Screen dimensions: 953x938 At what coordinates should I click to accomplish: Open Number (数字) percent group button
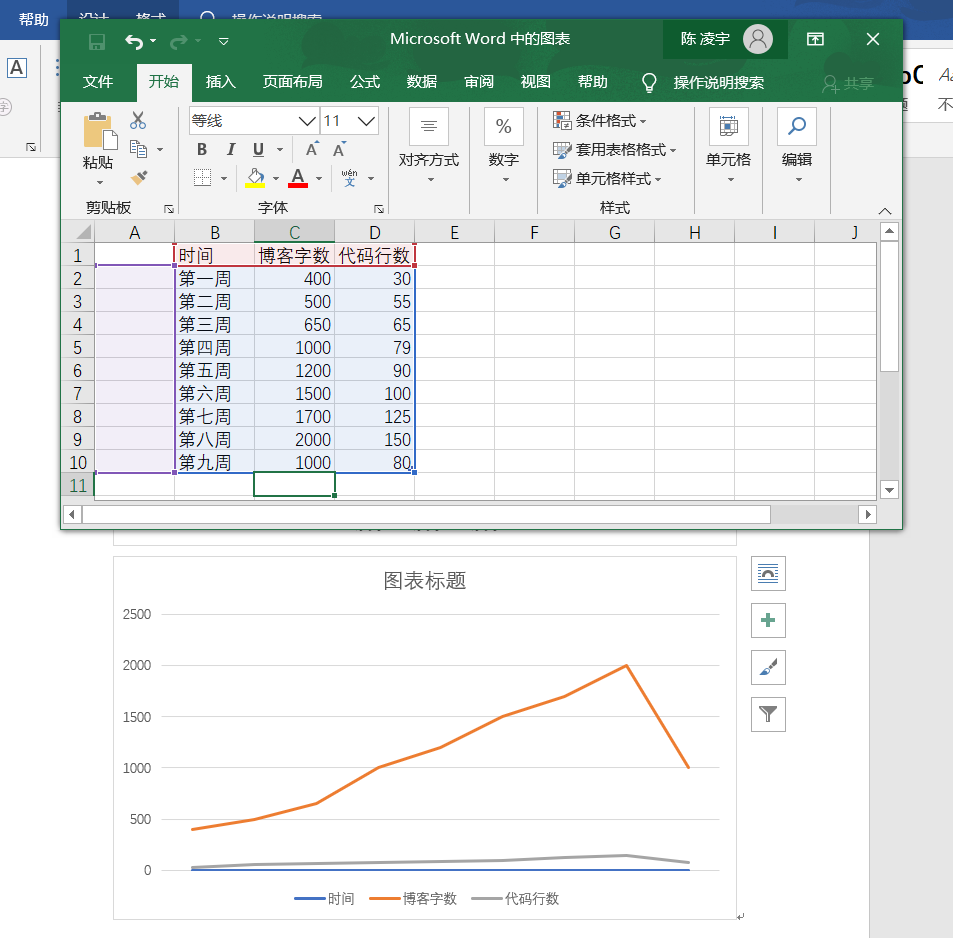click(x=503, y=146)
